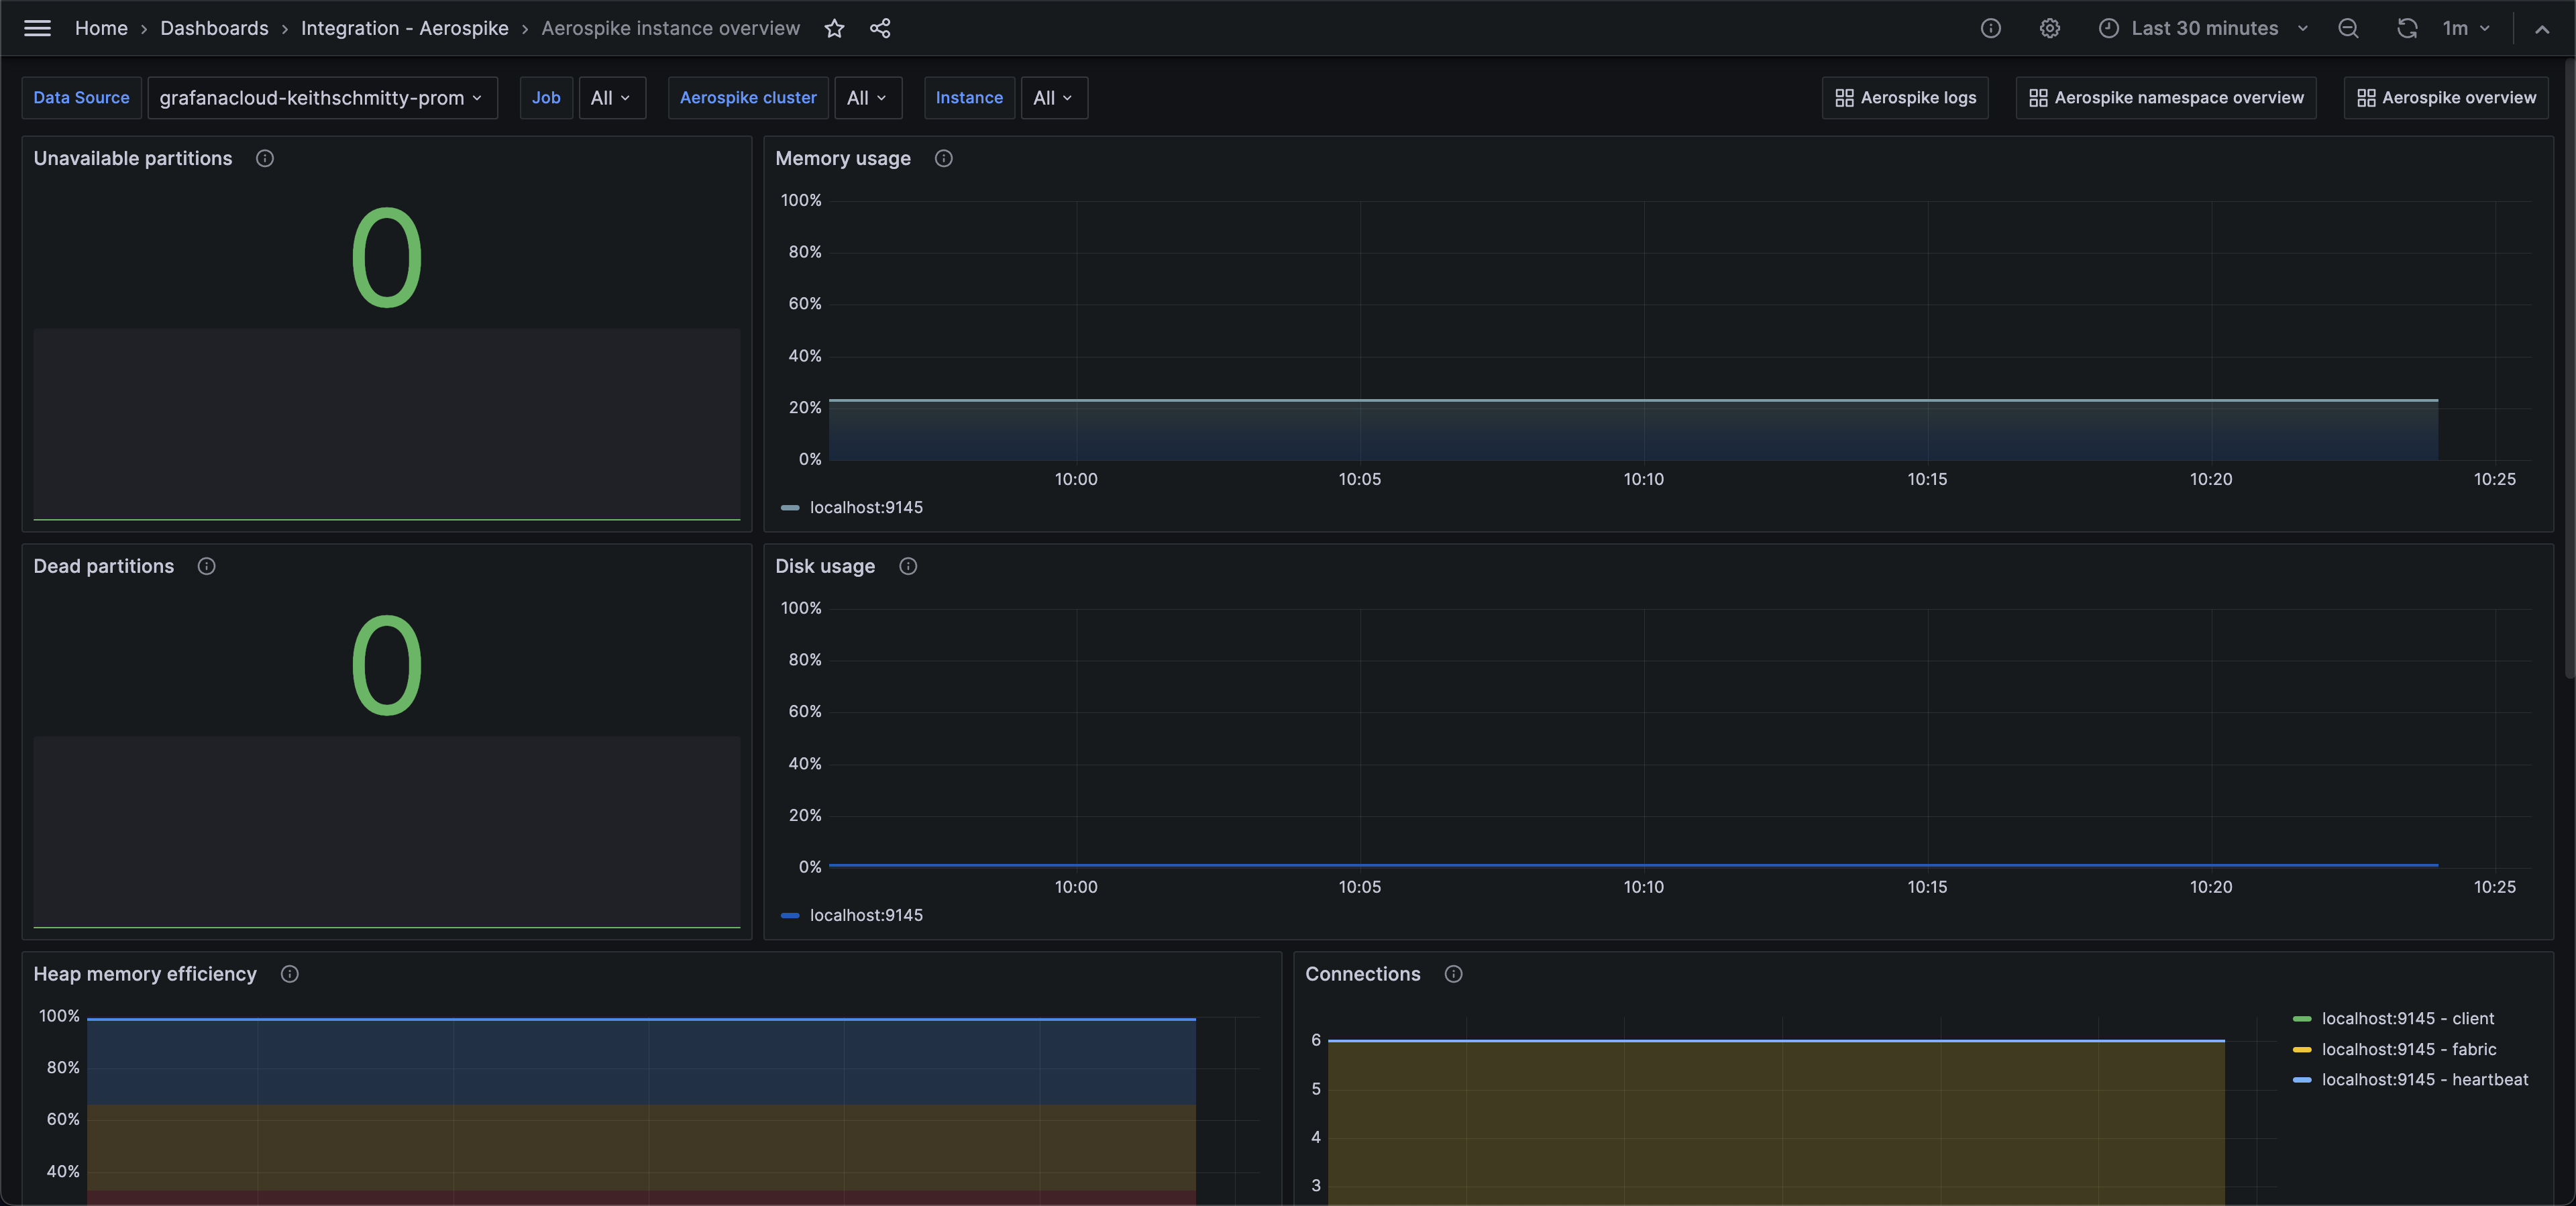Open Integration - Aerospike breadcrumb folder
2576x1206 pixels.
coord(404,28)
